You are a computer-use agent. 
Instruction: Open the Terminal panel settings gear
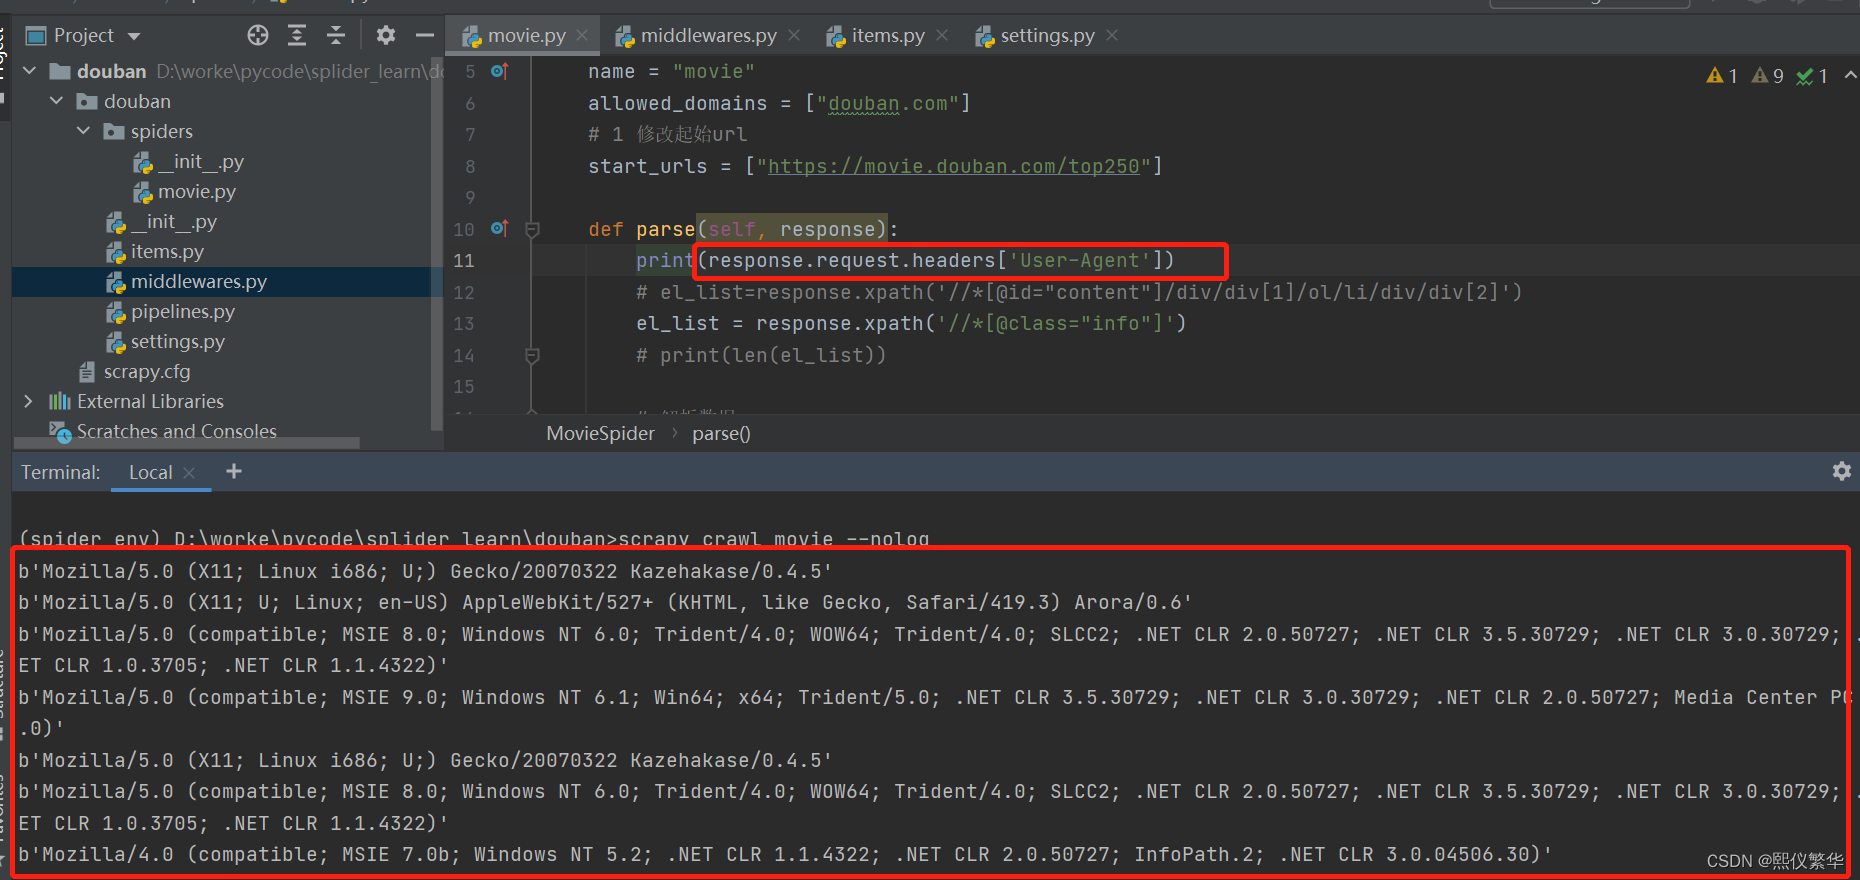(1842, 471)
